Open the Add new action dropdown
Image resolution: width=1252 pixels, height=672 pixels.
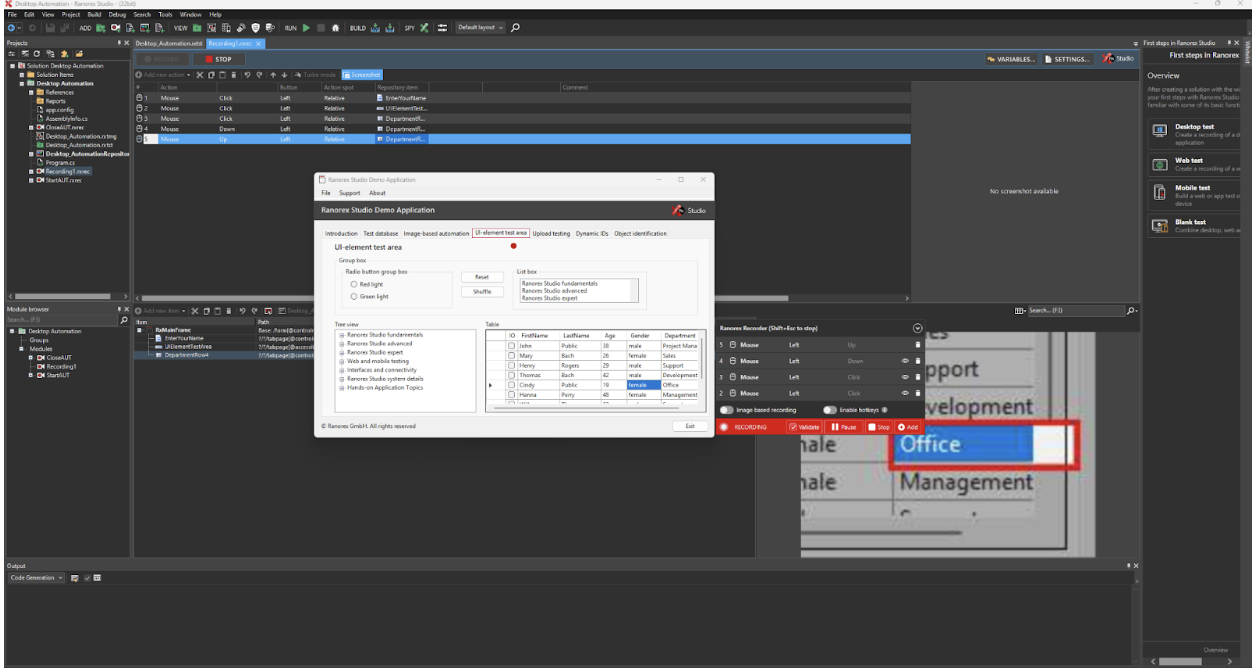(163, 75)
